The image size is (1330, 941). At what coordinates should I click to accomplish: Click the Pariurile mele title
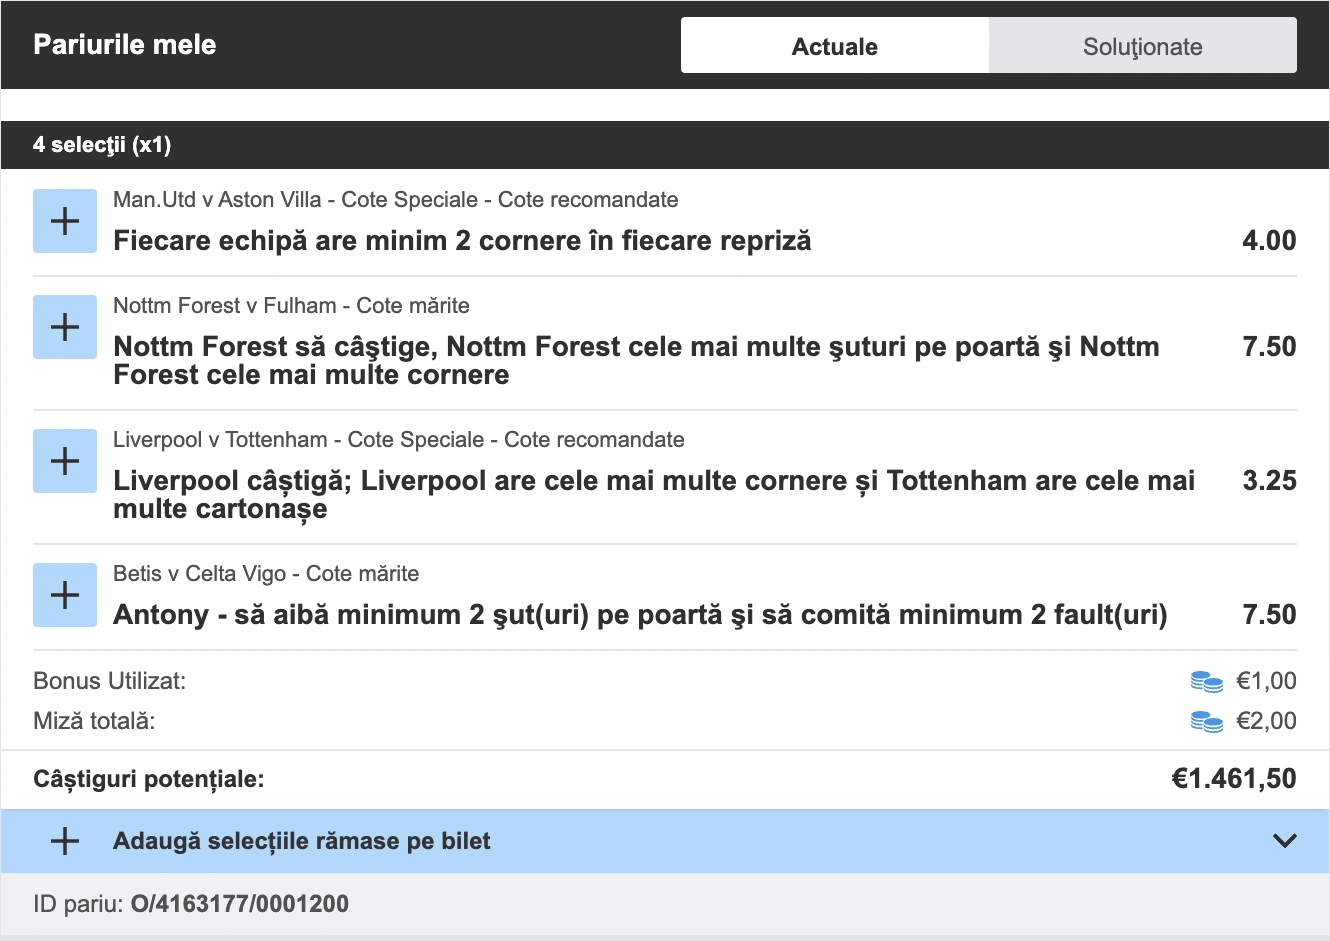(x=123, y=44)
